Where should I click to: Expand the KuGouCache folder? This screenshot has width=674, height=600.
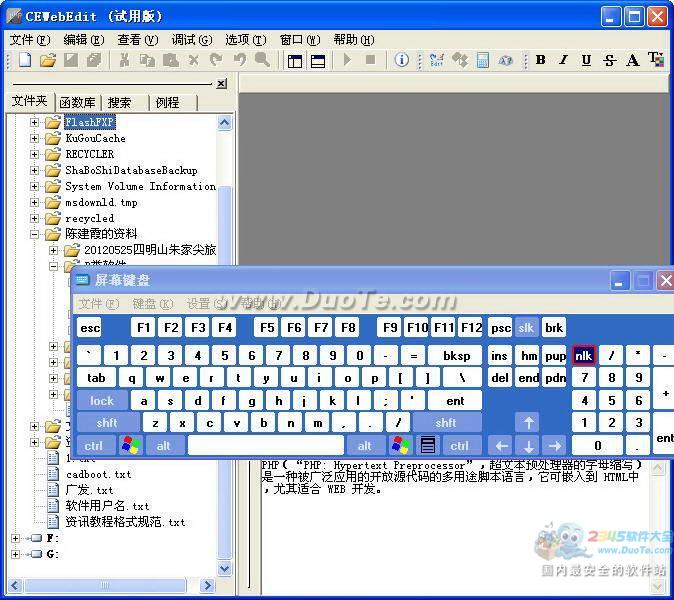pos(34,138)
